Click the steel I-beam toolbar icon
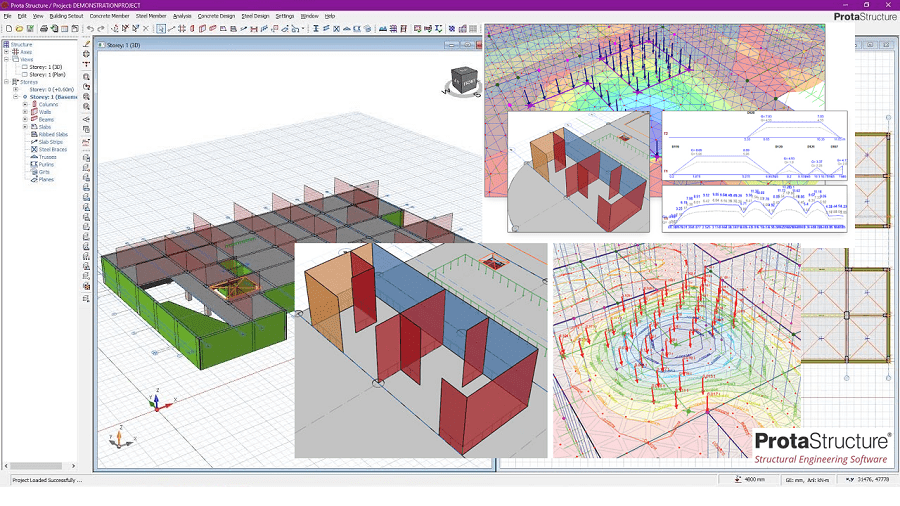Image resolution: width=900 pixels, height=506 pixels. [316, 29]
